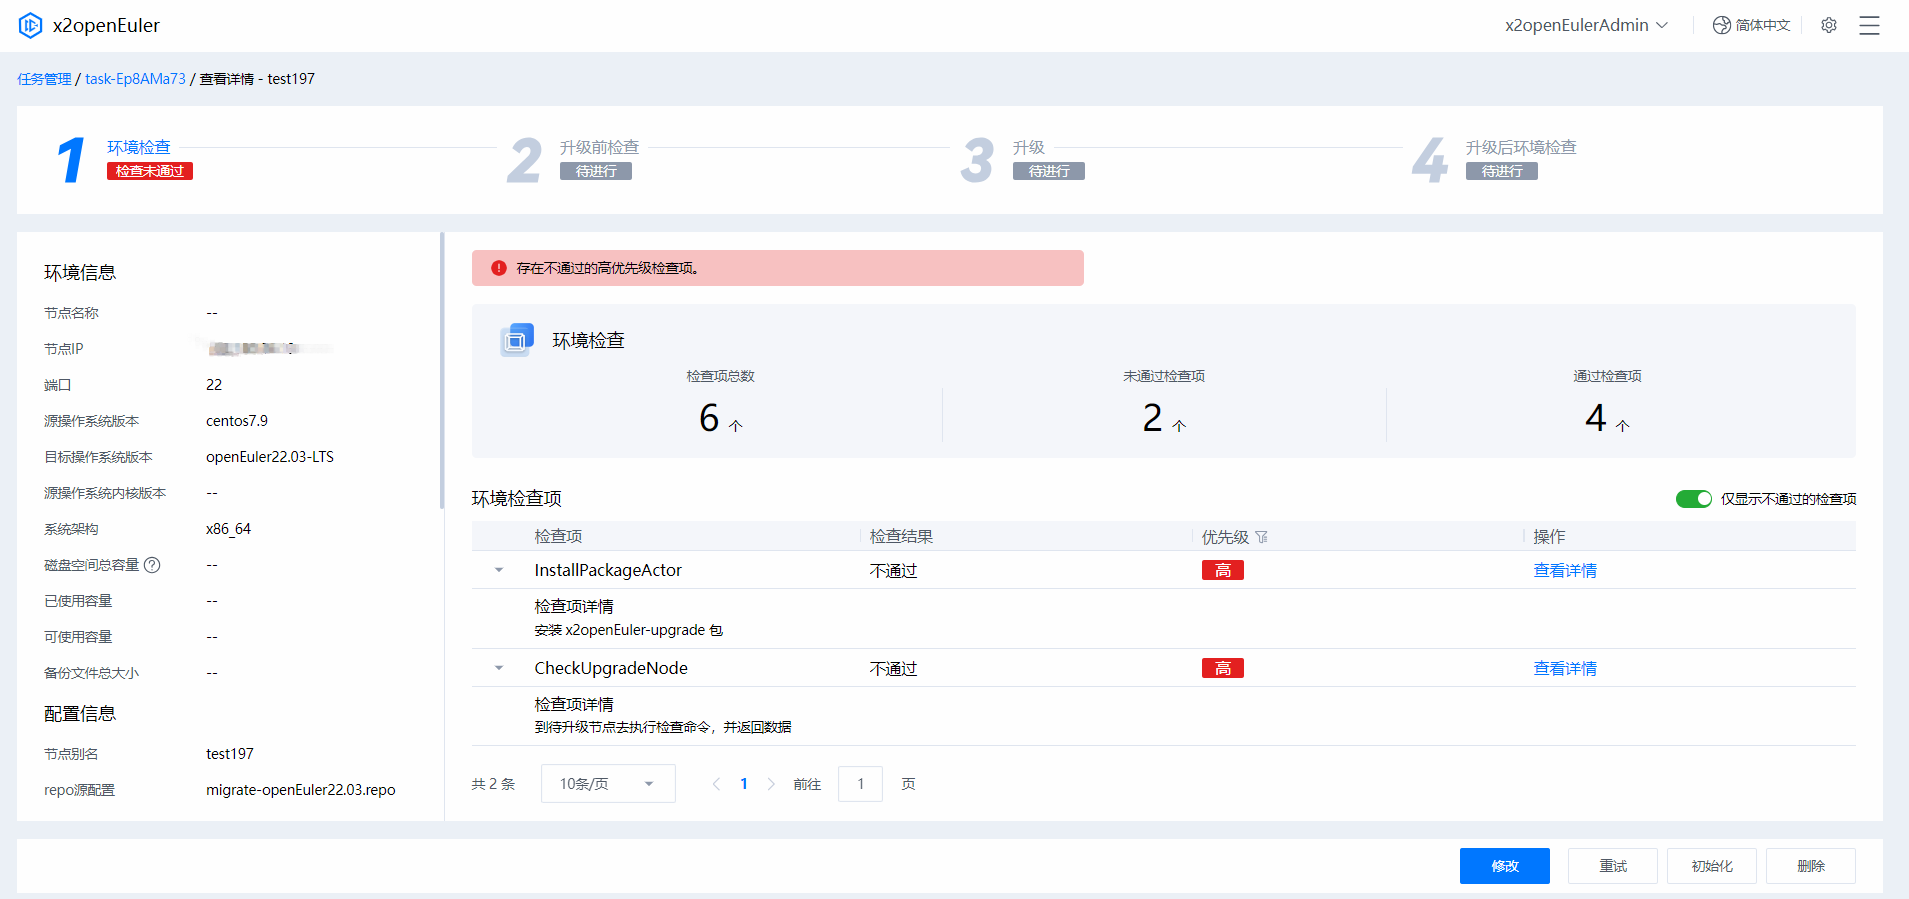Click the language globe icon
1909x899 pixels.
coord(1721,25)
